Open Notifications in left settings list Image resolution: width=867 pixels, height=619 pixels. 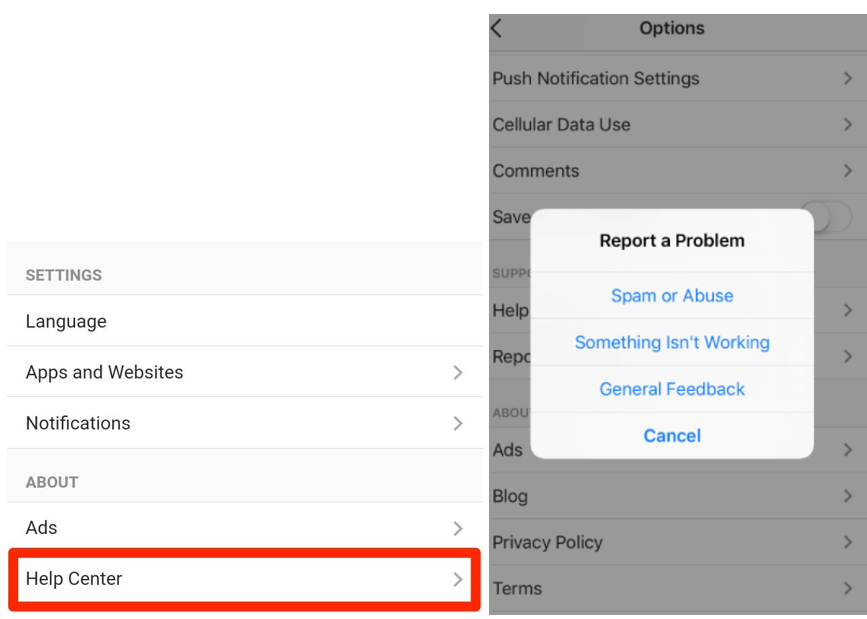(245, 423)
